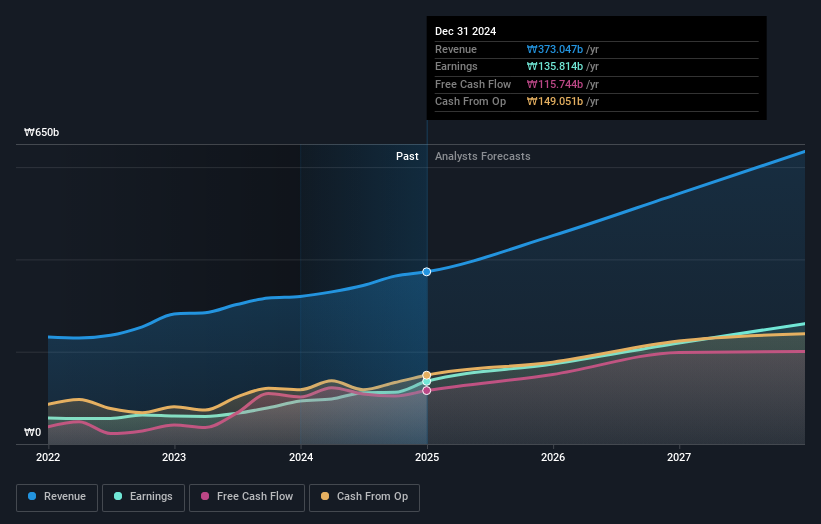
Task: Toggle the Free Cash Flow legend button
Action: point(247,497)
